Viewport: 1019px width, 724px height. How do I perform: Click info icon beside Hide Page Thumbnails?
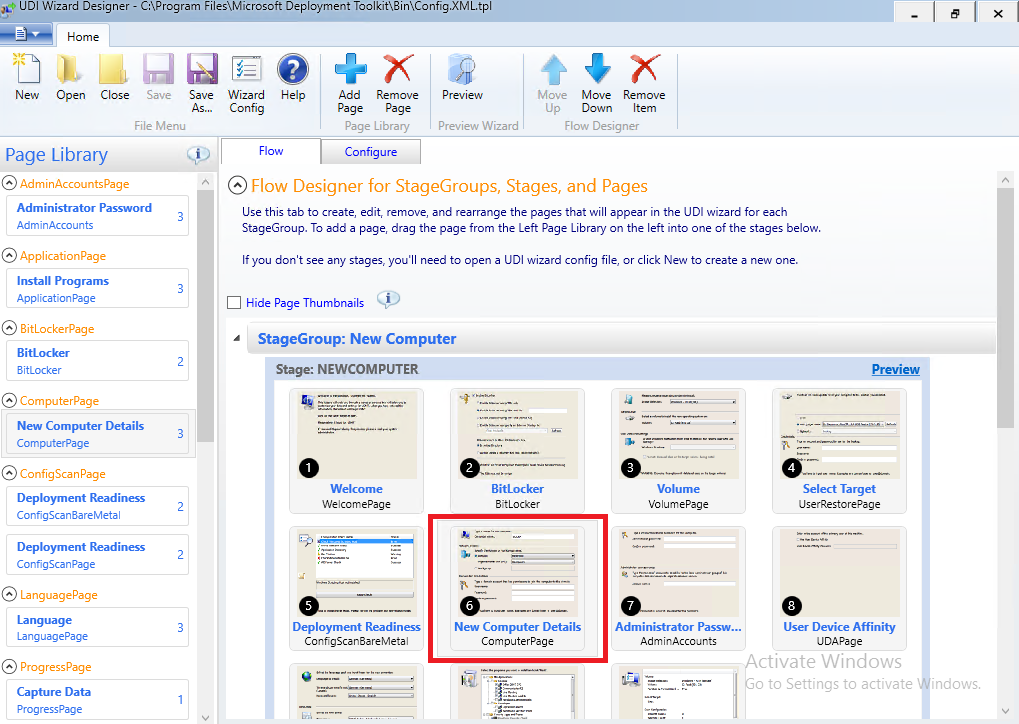point(389,300)
